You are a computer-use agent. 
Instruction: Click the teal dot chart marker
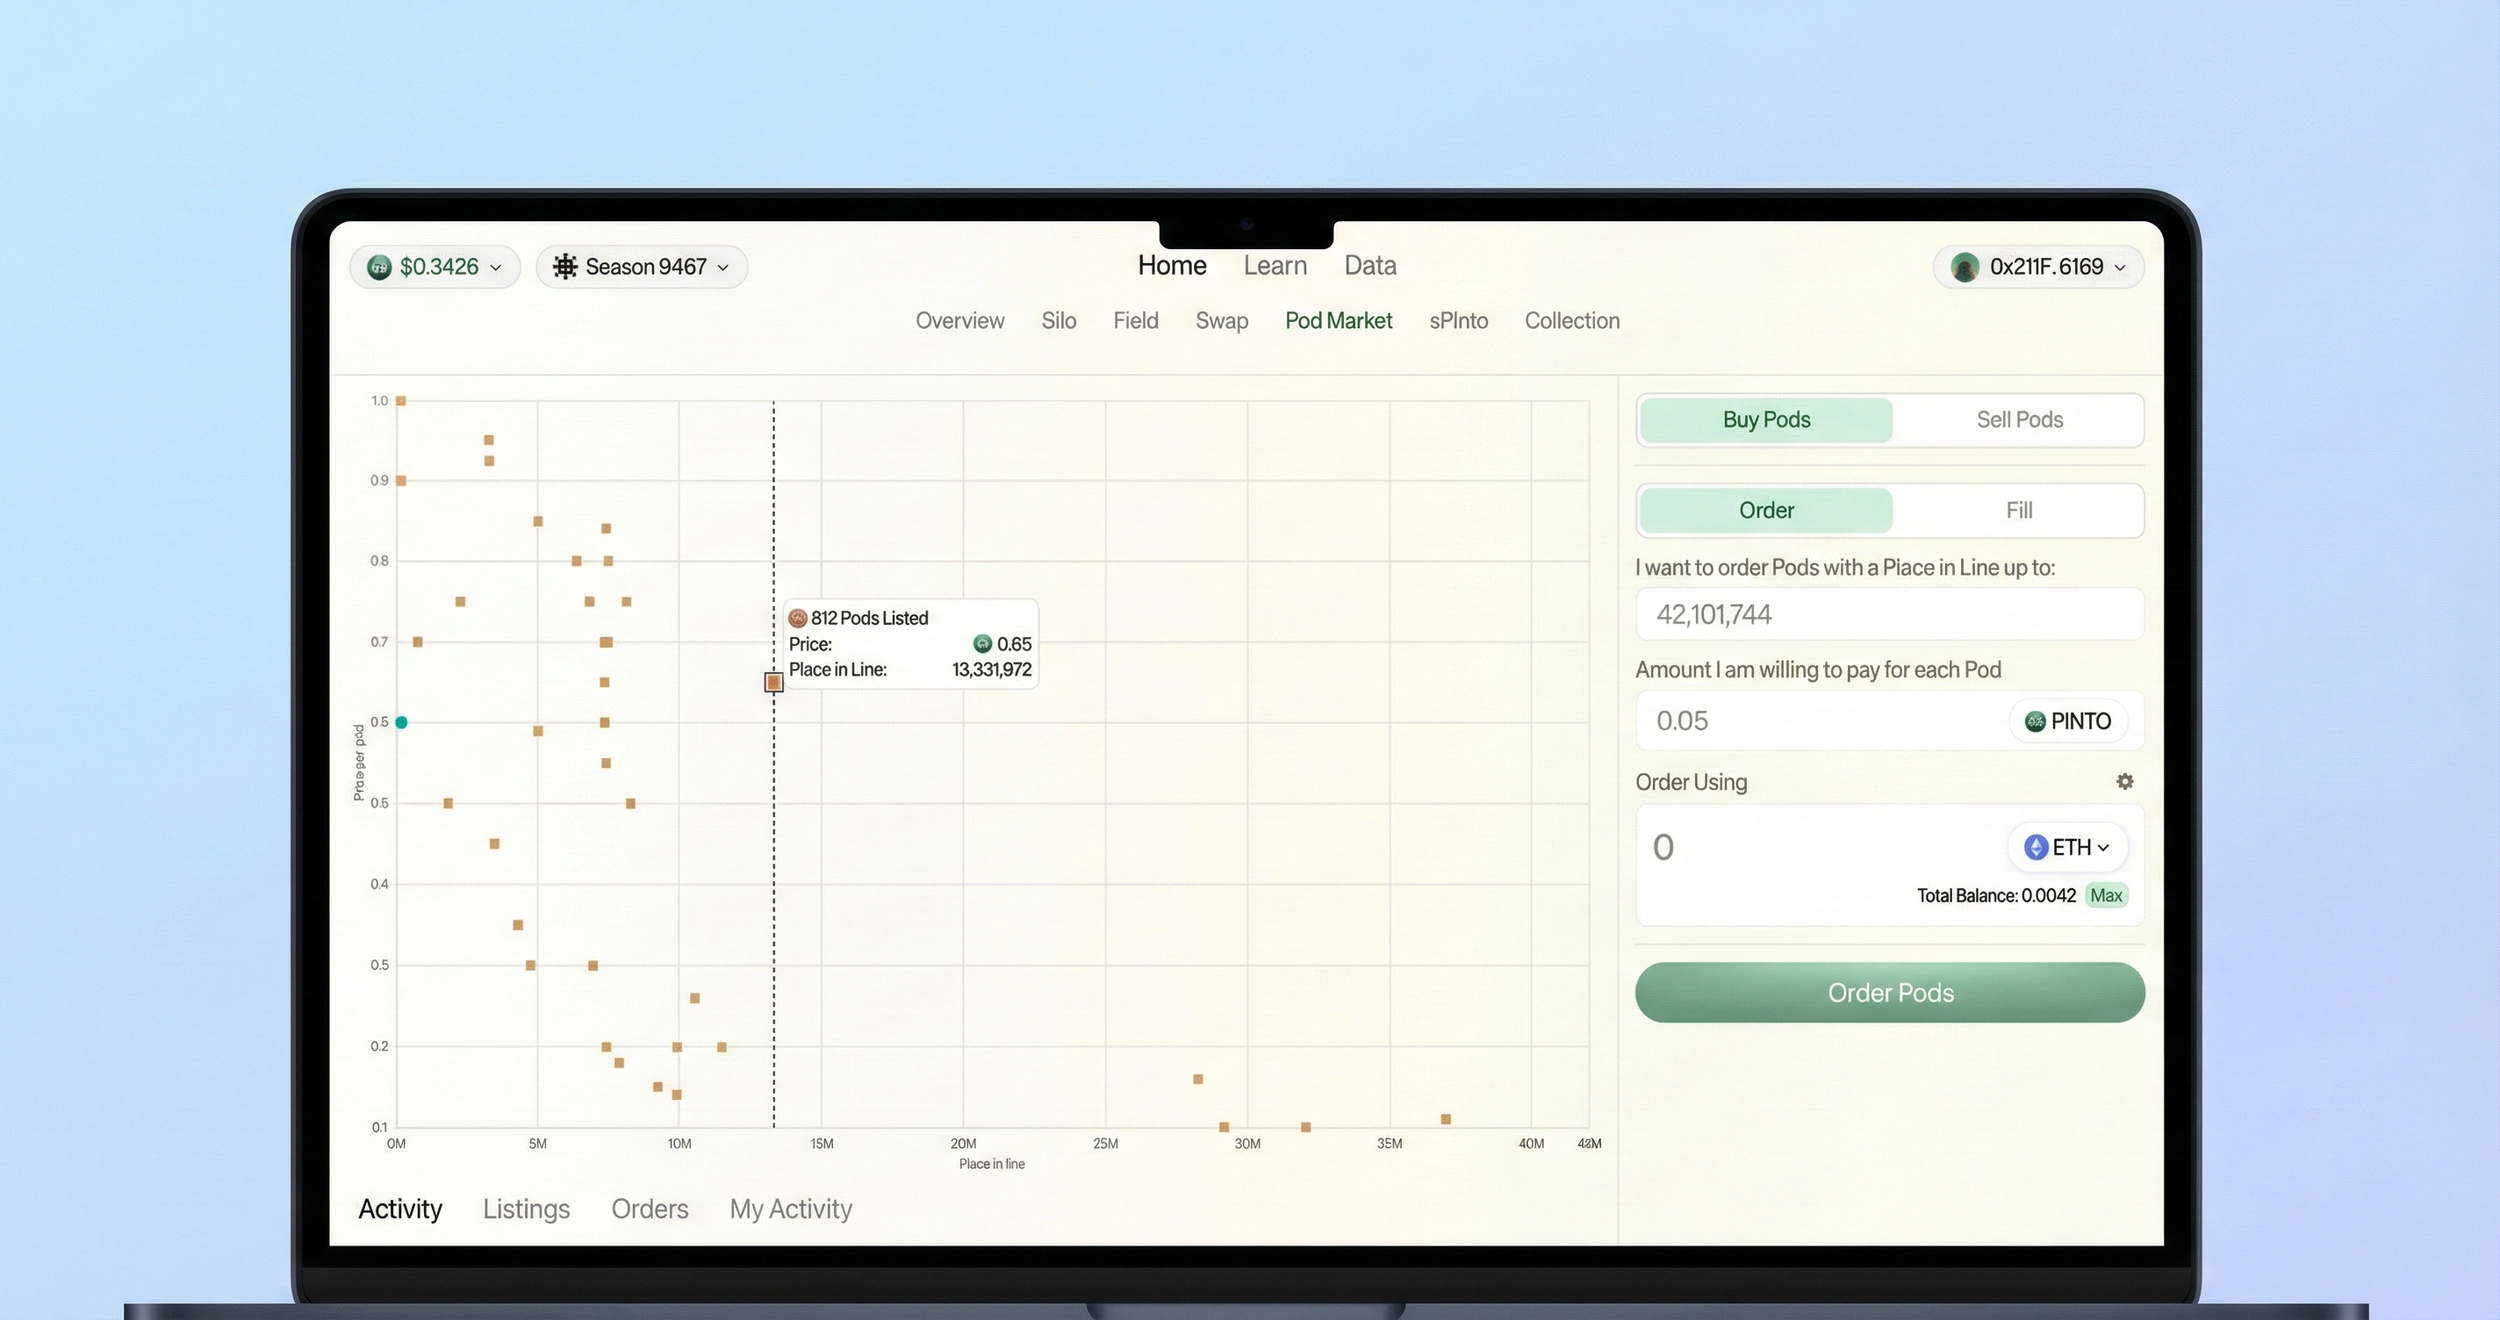click(x=401, y=722)
